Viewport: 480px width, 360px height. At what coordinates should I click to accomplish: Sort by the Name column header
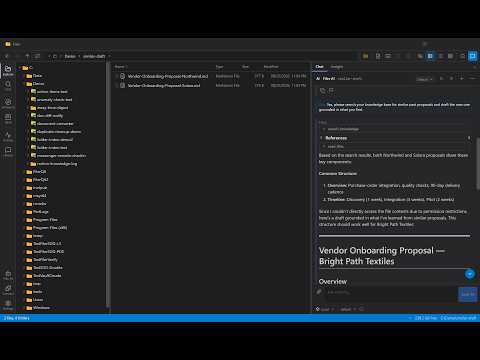[120, 67]
